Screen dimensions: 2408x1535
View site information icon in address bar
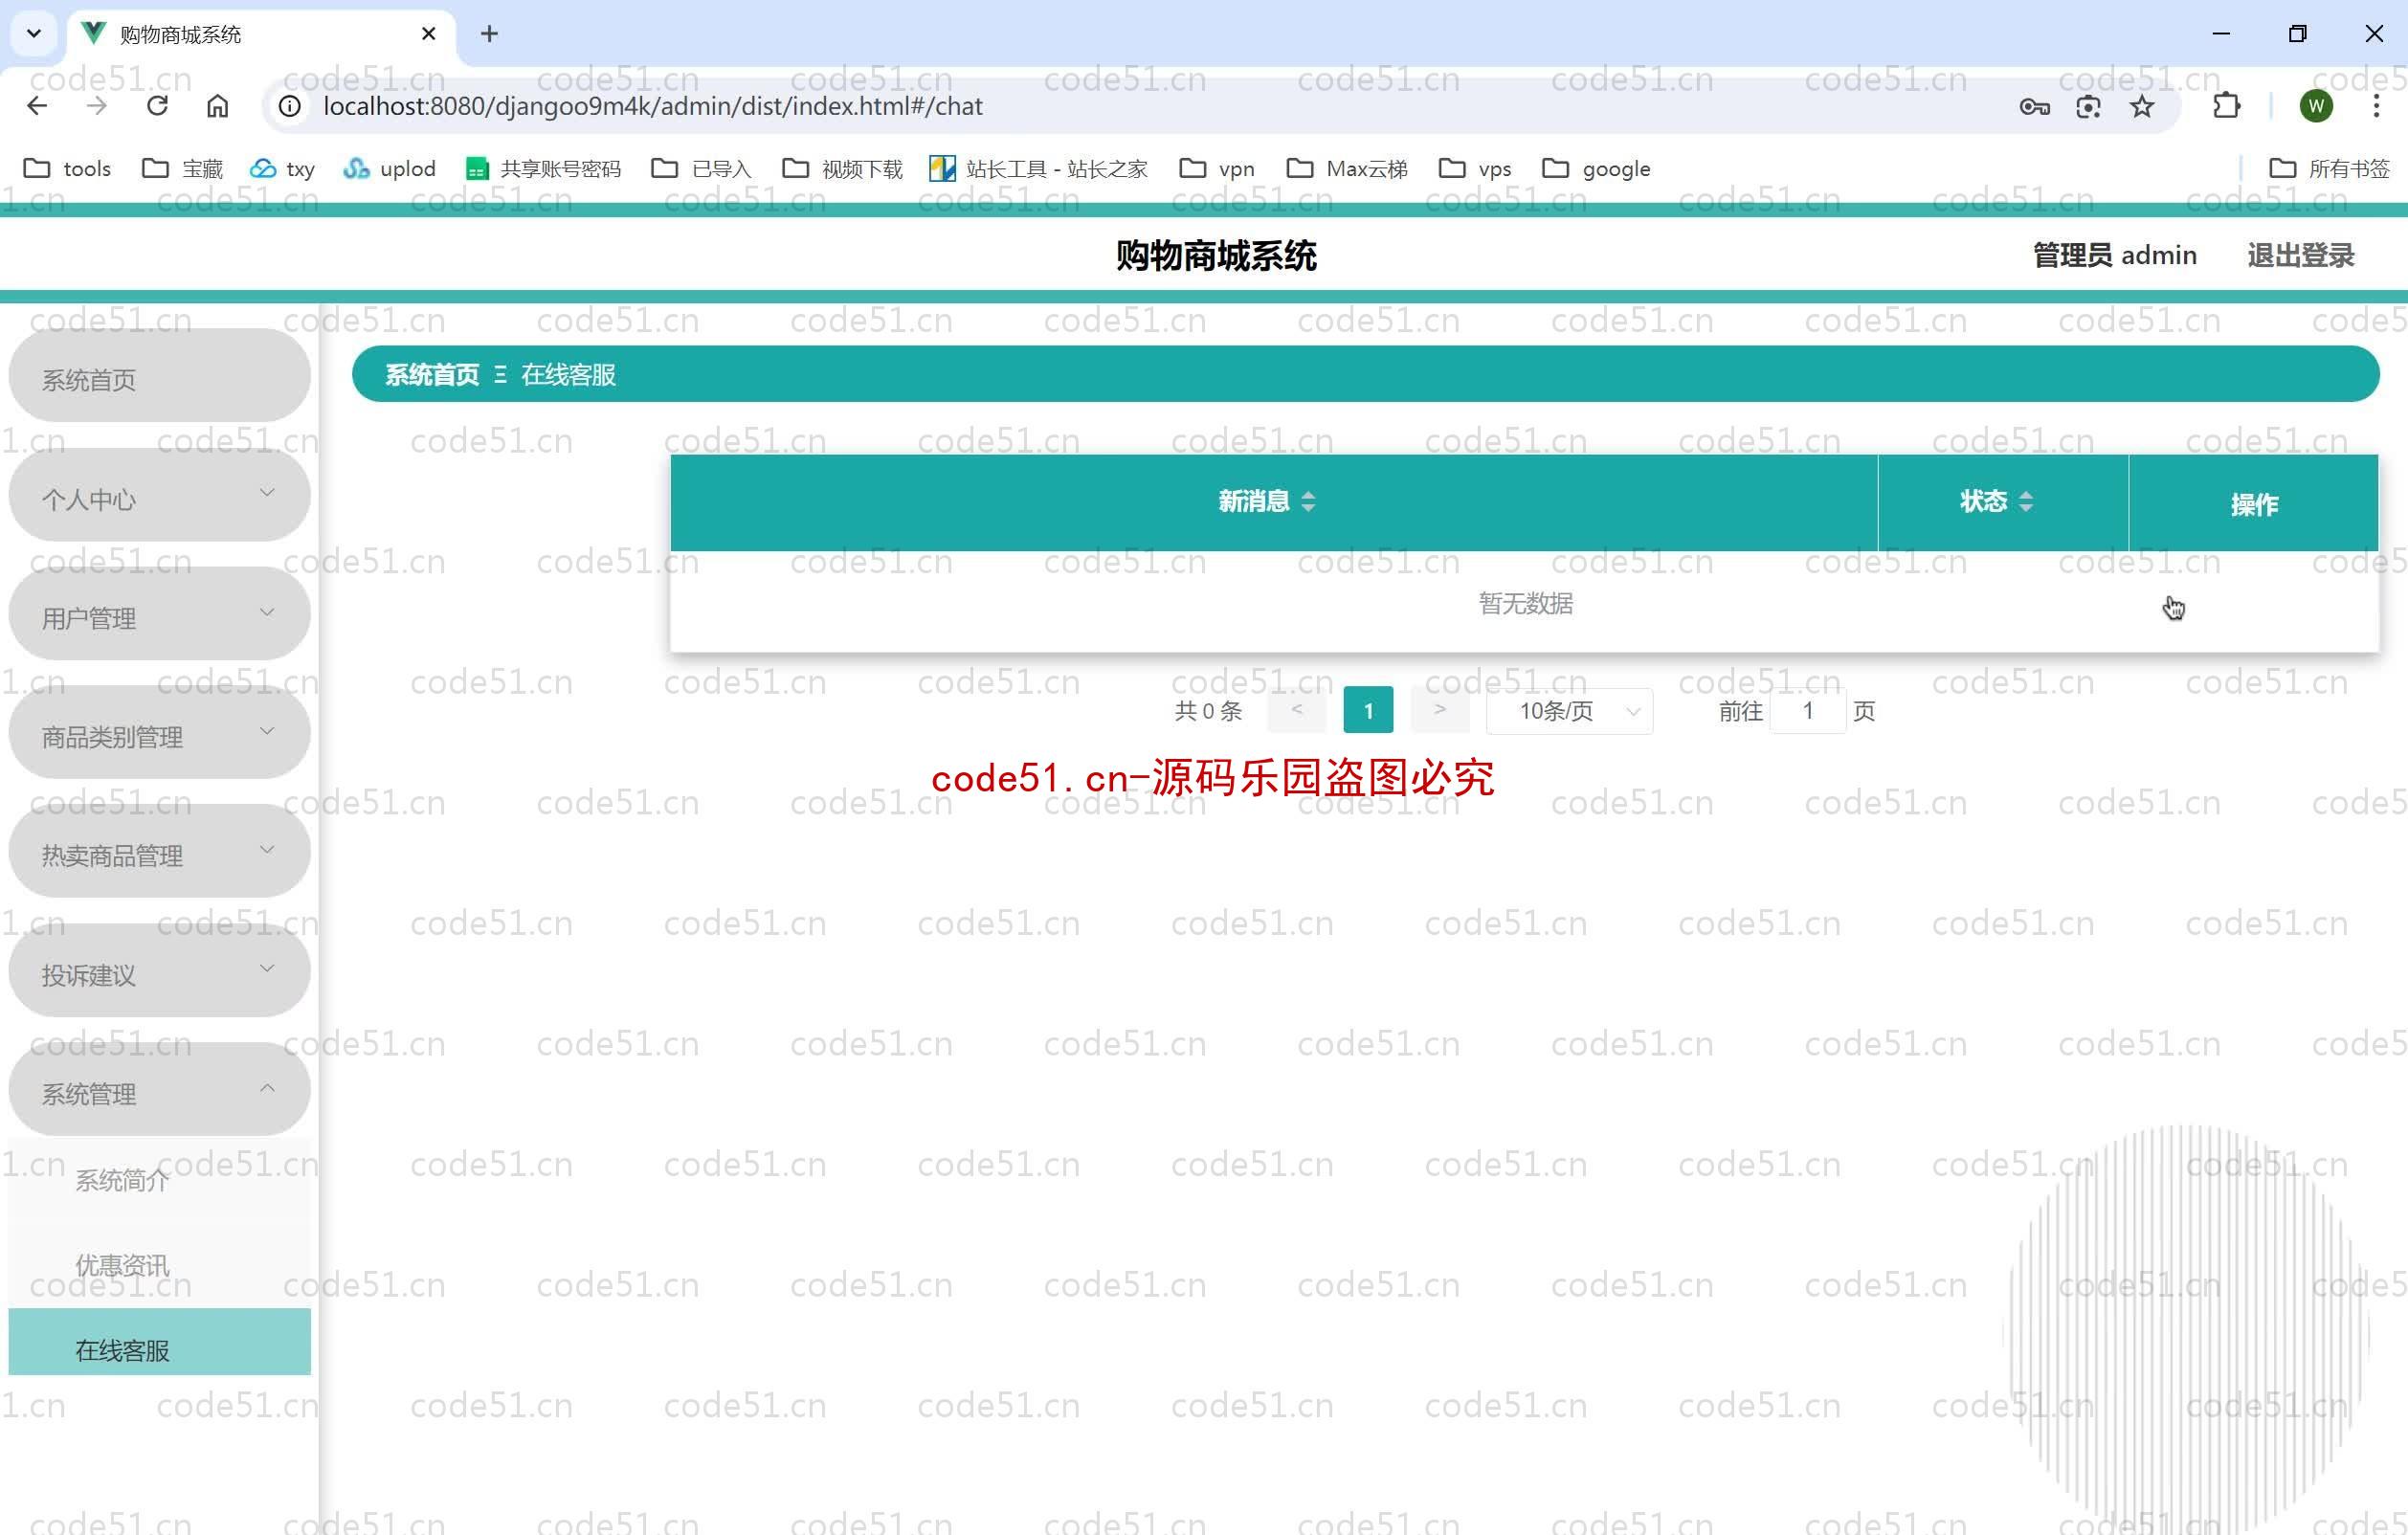tap(290, 106)
